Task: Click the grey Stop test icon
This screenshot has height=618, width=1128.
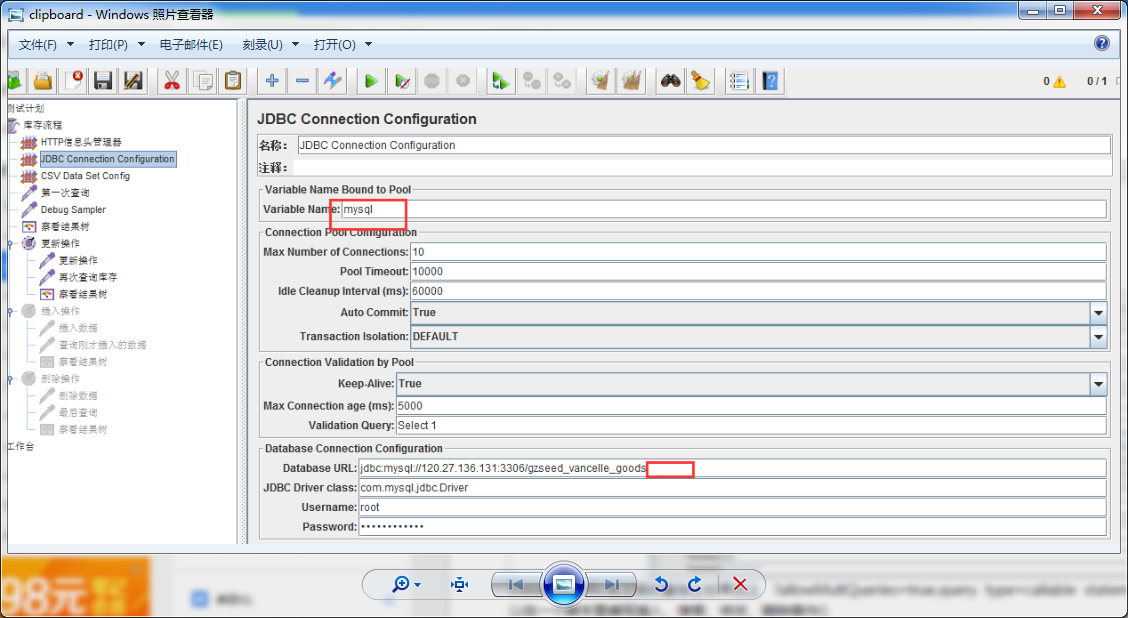Action: [432, 81]
